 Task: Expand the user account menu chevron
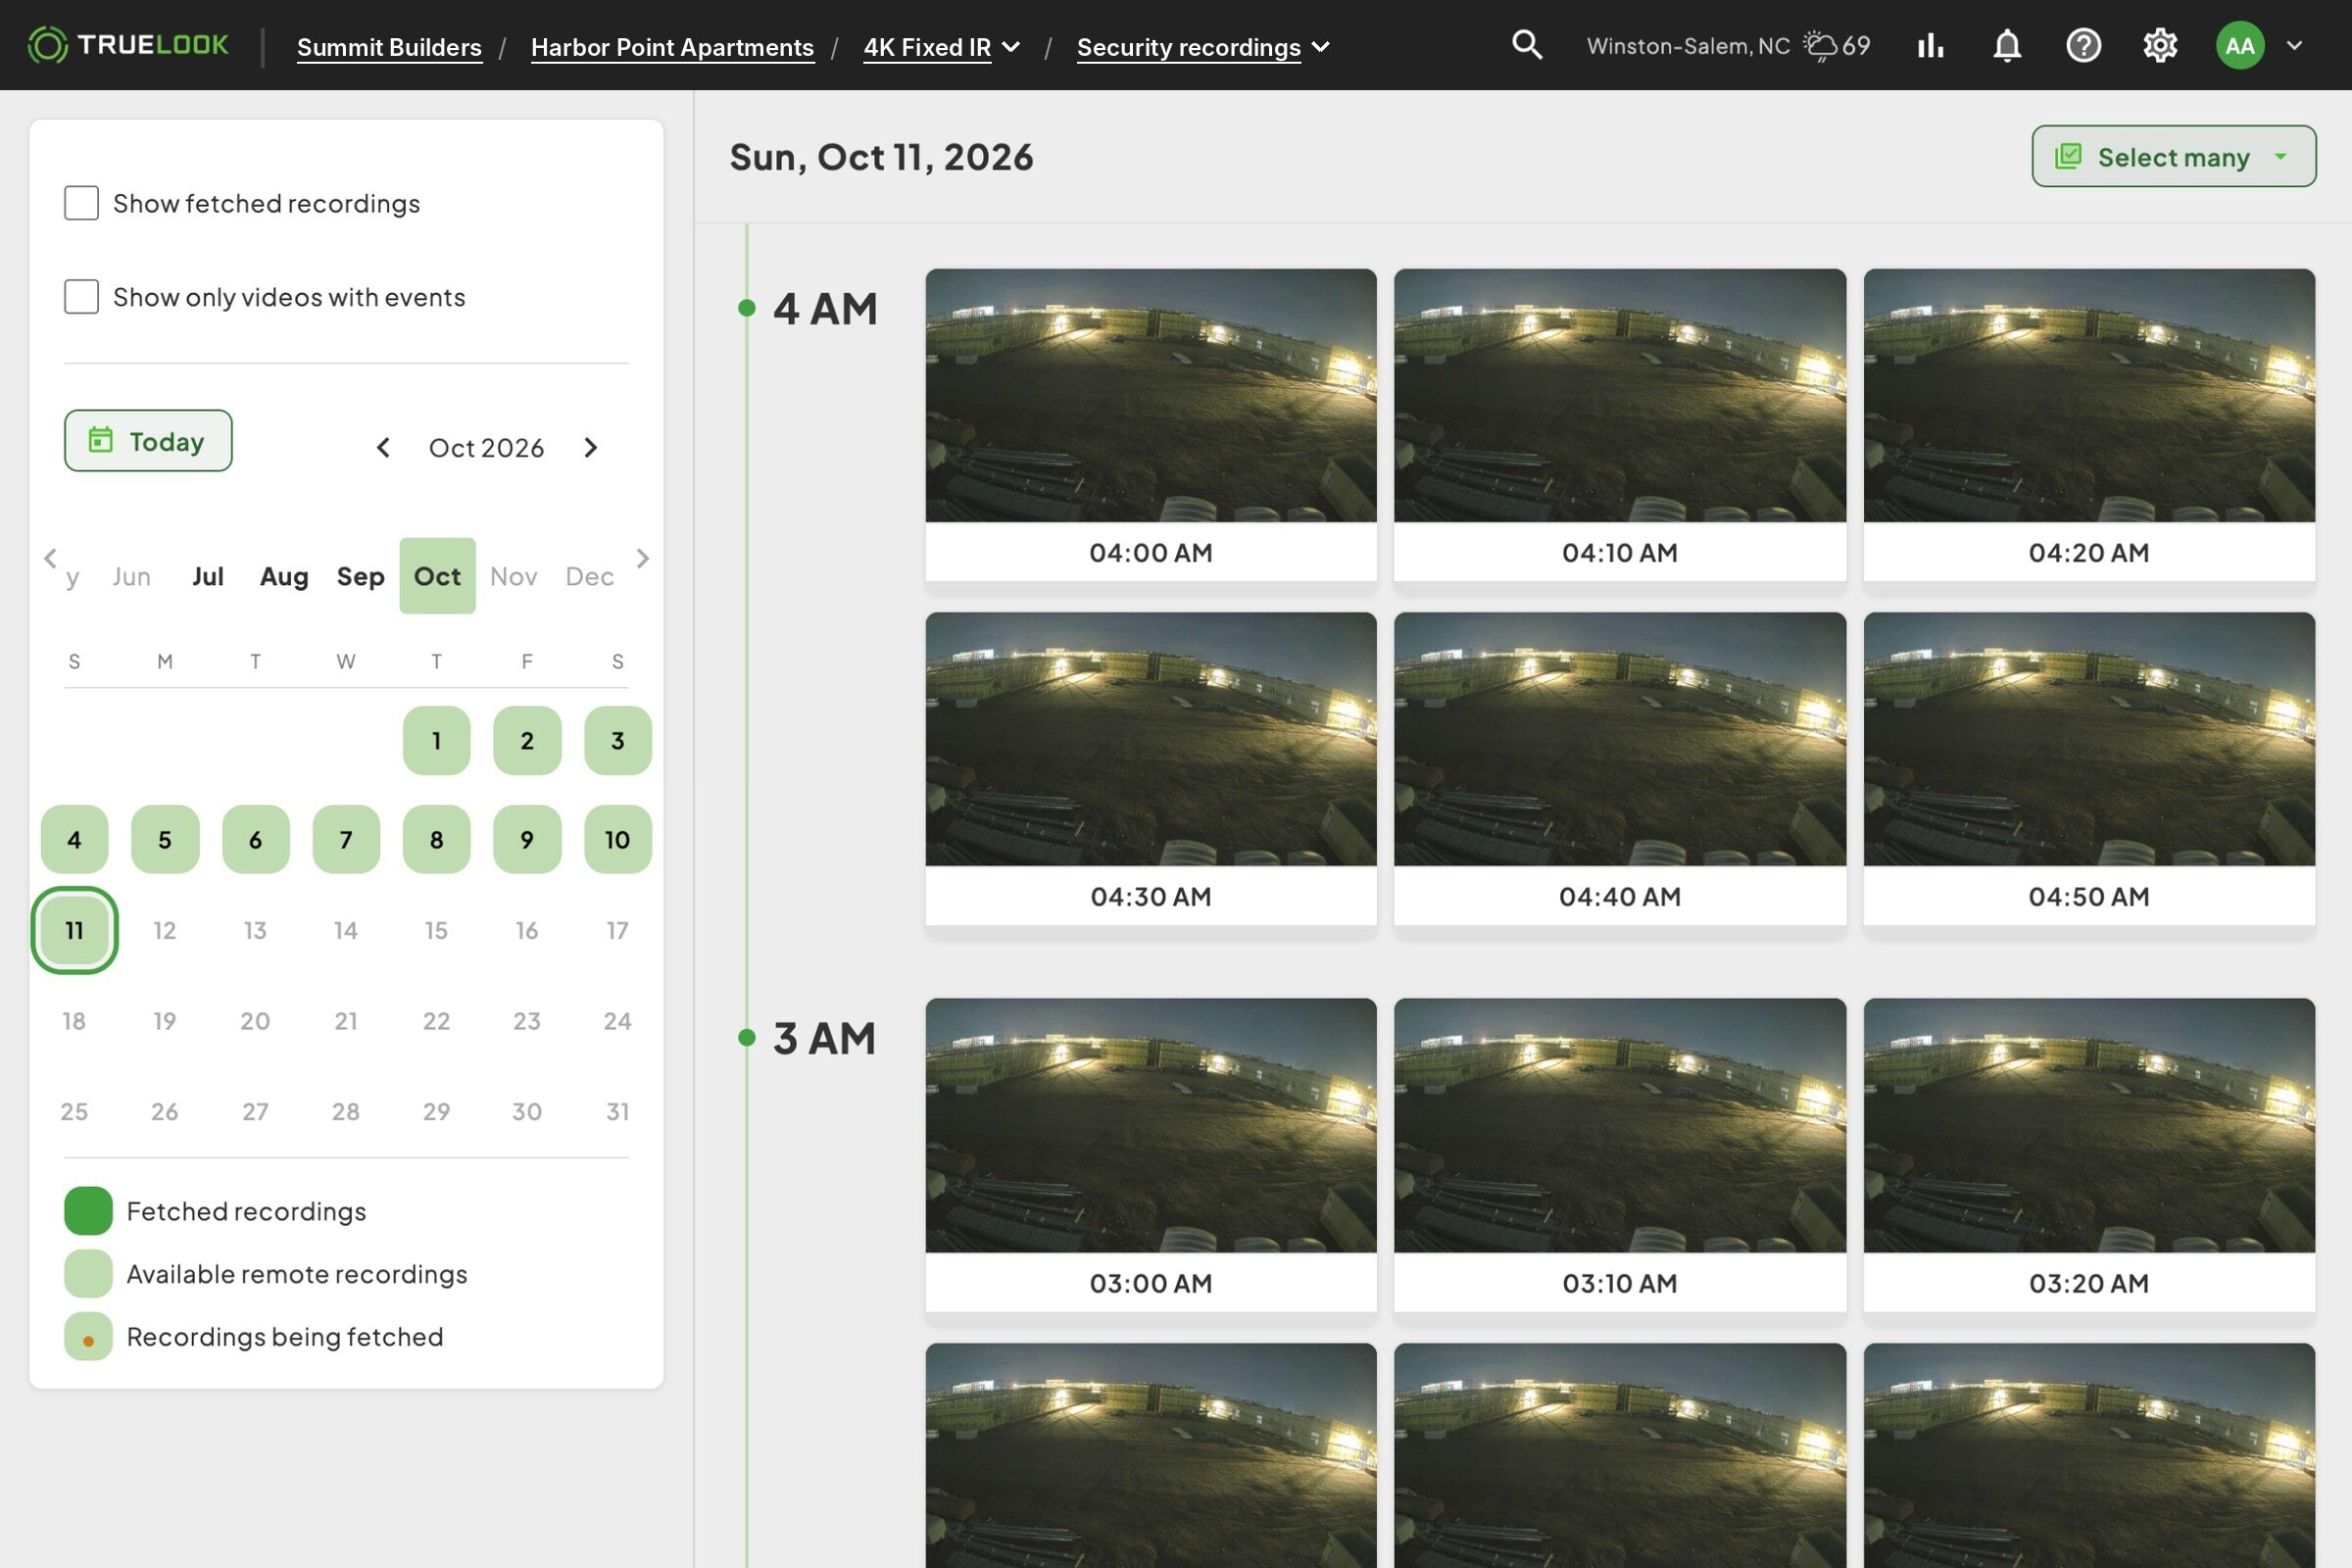2295,45
